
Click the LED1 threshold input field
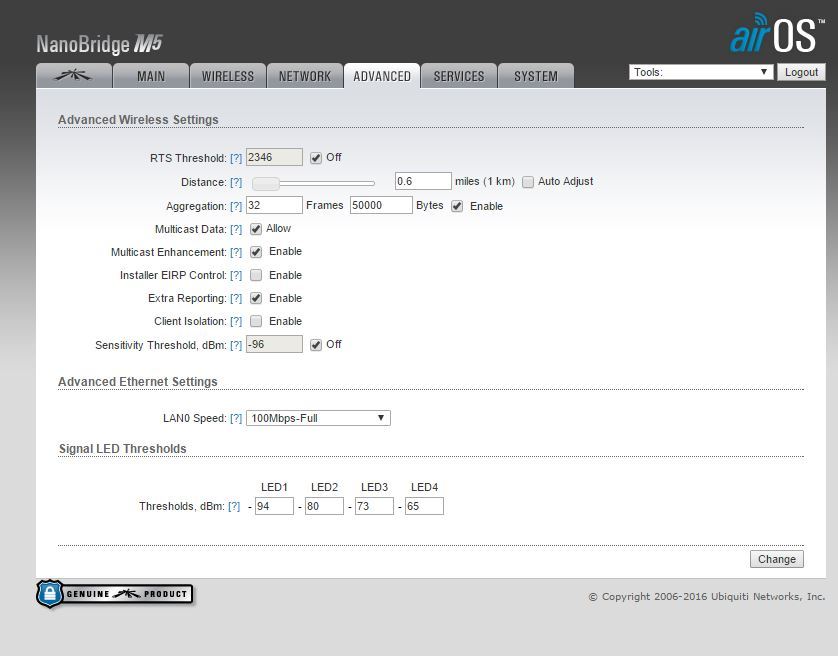point(274,506)
